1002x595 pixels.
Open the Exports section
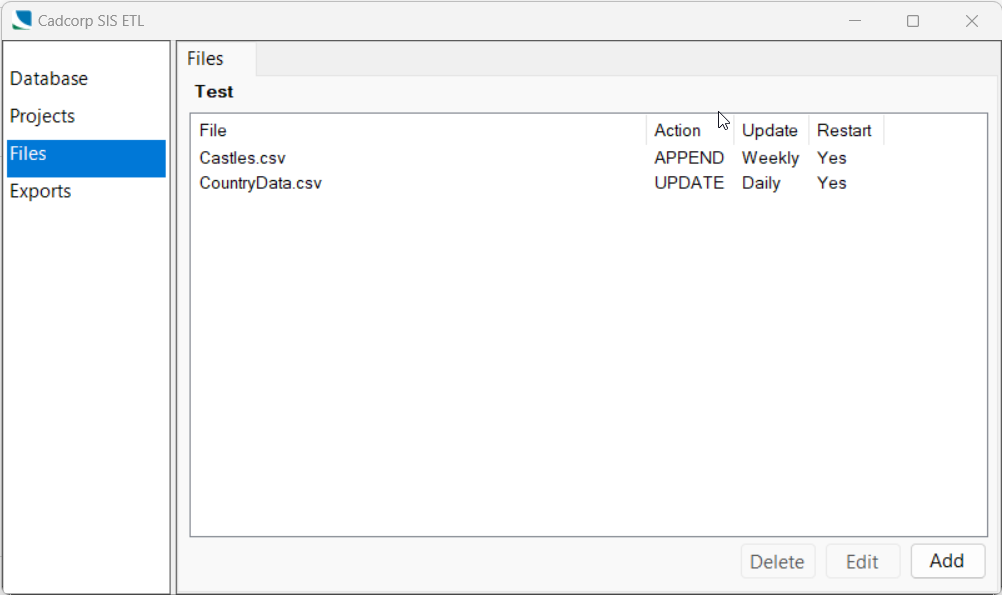pyautogui.click(x=41, y=192)
